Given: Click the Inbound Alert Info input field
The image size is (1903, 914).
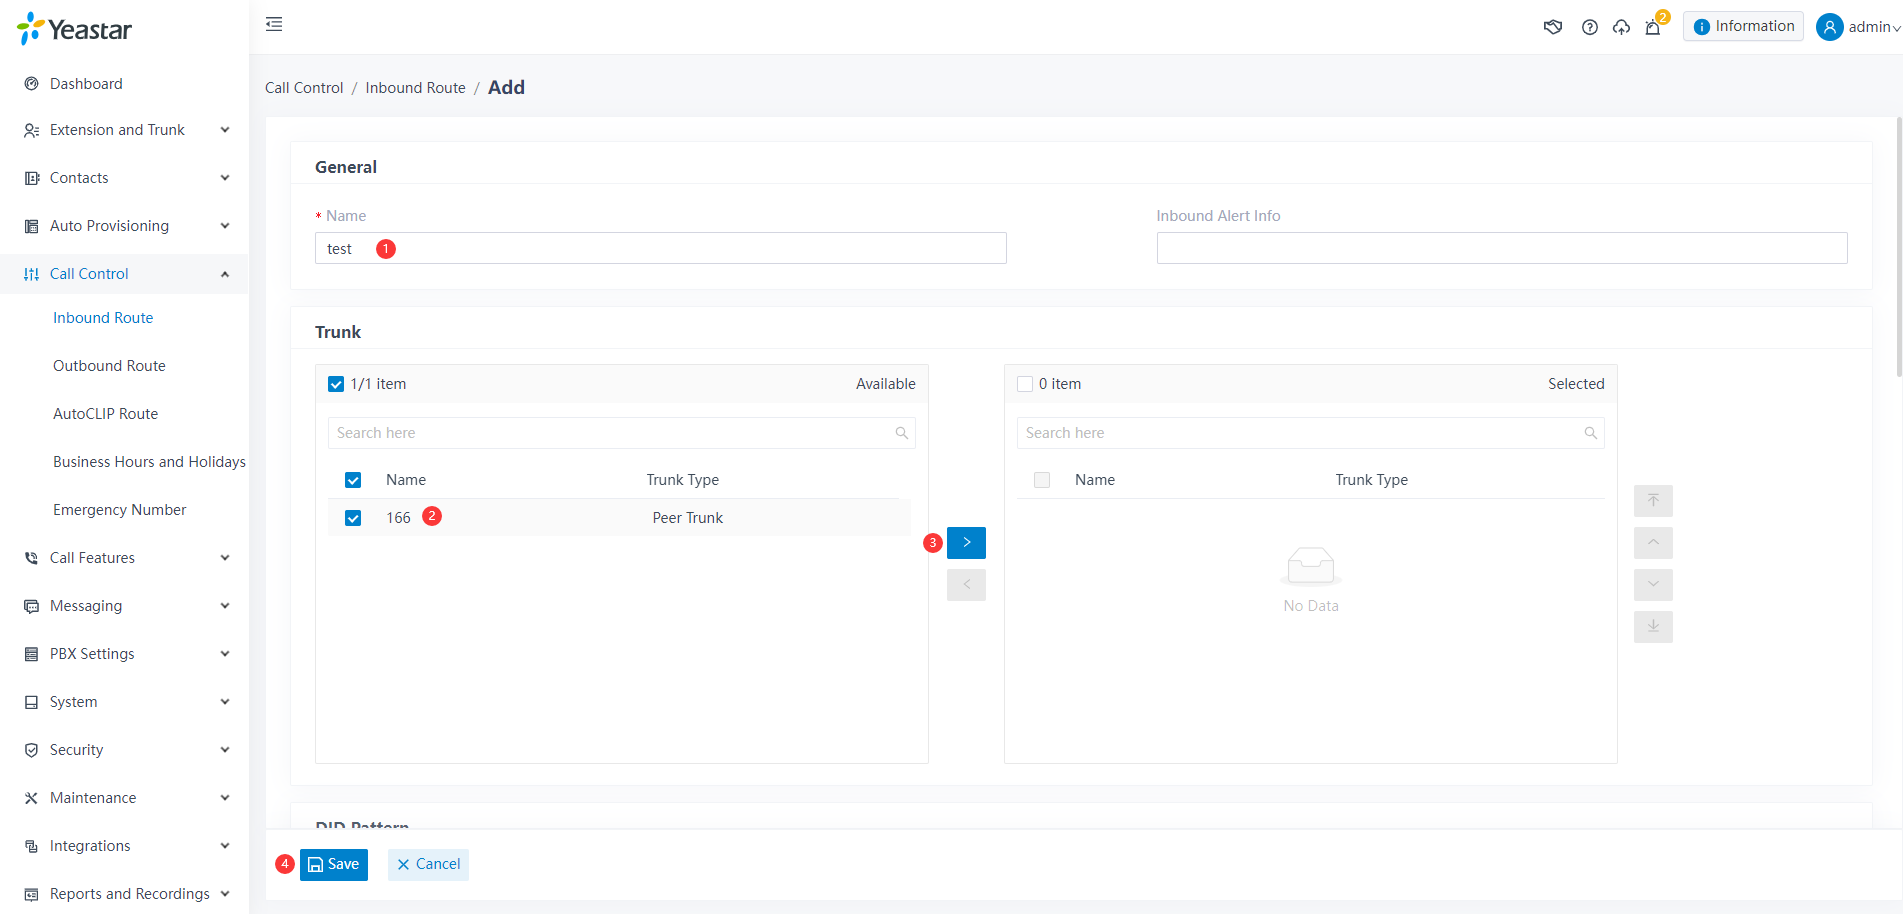Looking at the screenshot, I should click(x=1502, y=248).
